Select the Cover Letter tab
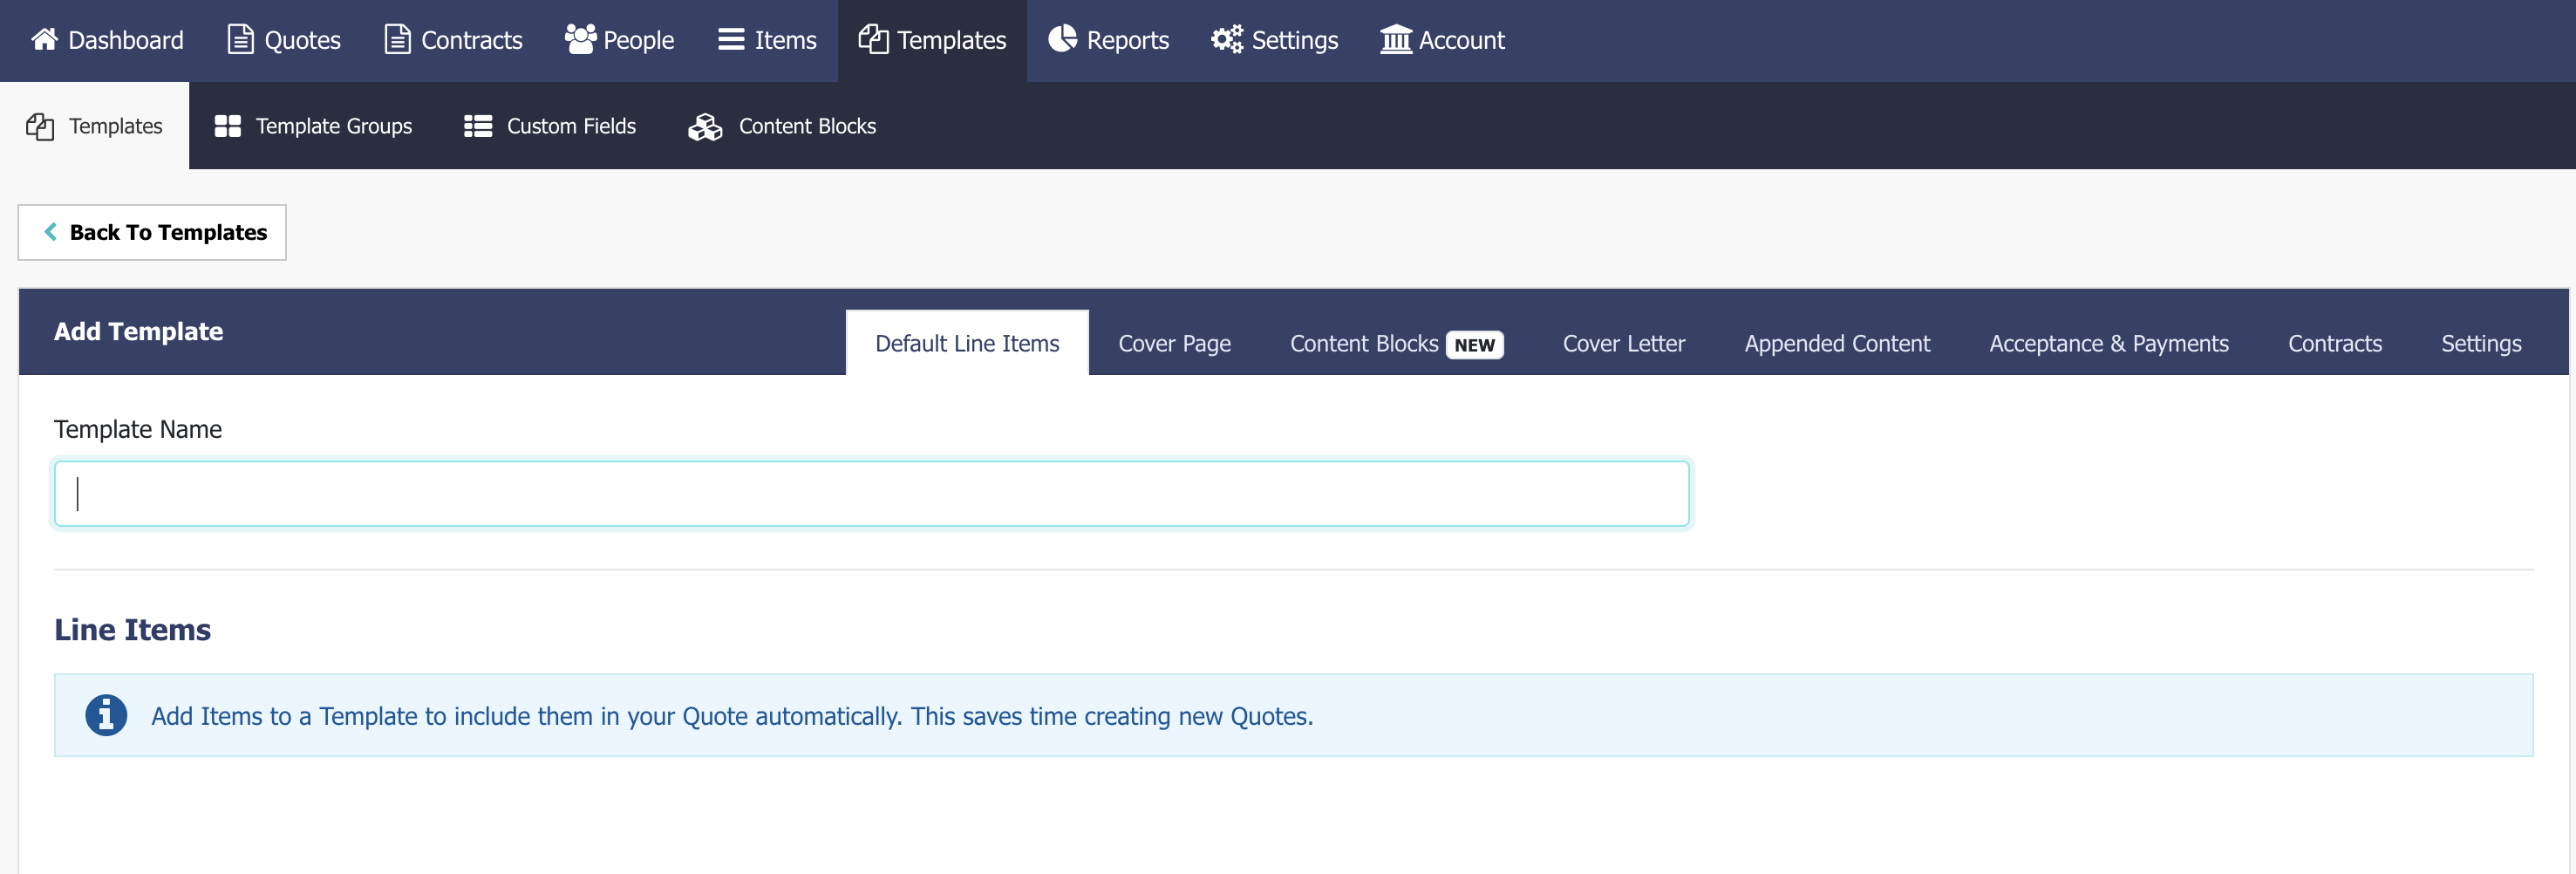The height and width of the screenshot is (874, 2576). click(x=1623, y=343)
